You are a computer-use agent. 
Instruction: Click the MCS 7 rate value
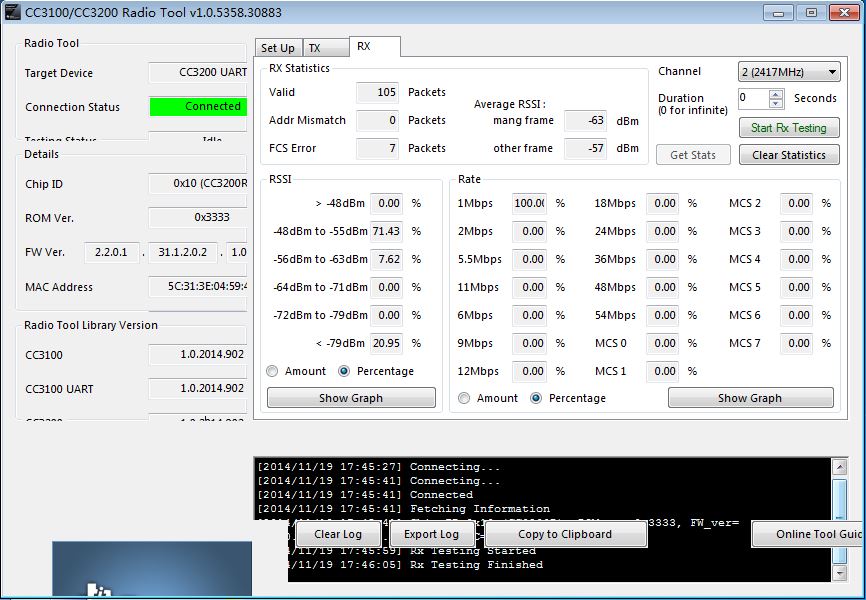[x=796, y=343]
